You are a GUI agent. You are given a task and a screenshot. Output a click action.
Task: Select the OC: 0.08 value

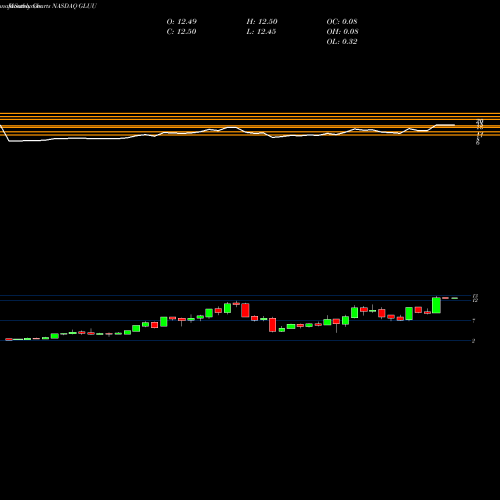click(x=342, y=21)
